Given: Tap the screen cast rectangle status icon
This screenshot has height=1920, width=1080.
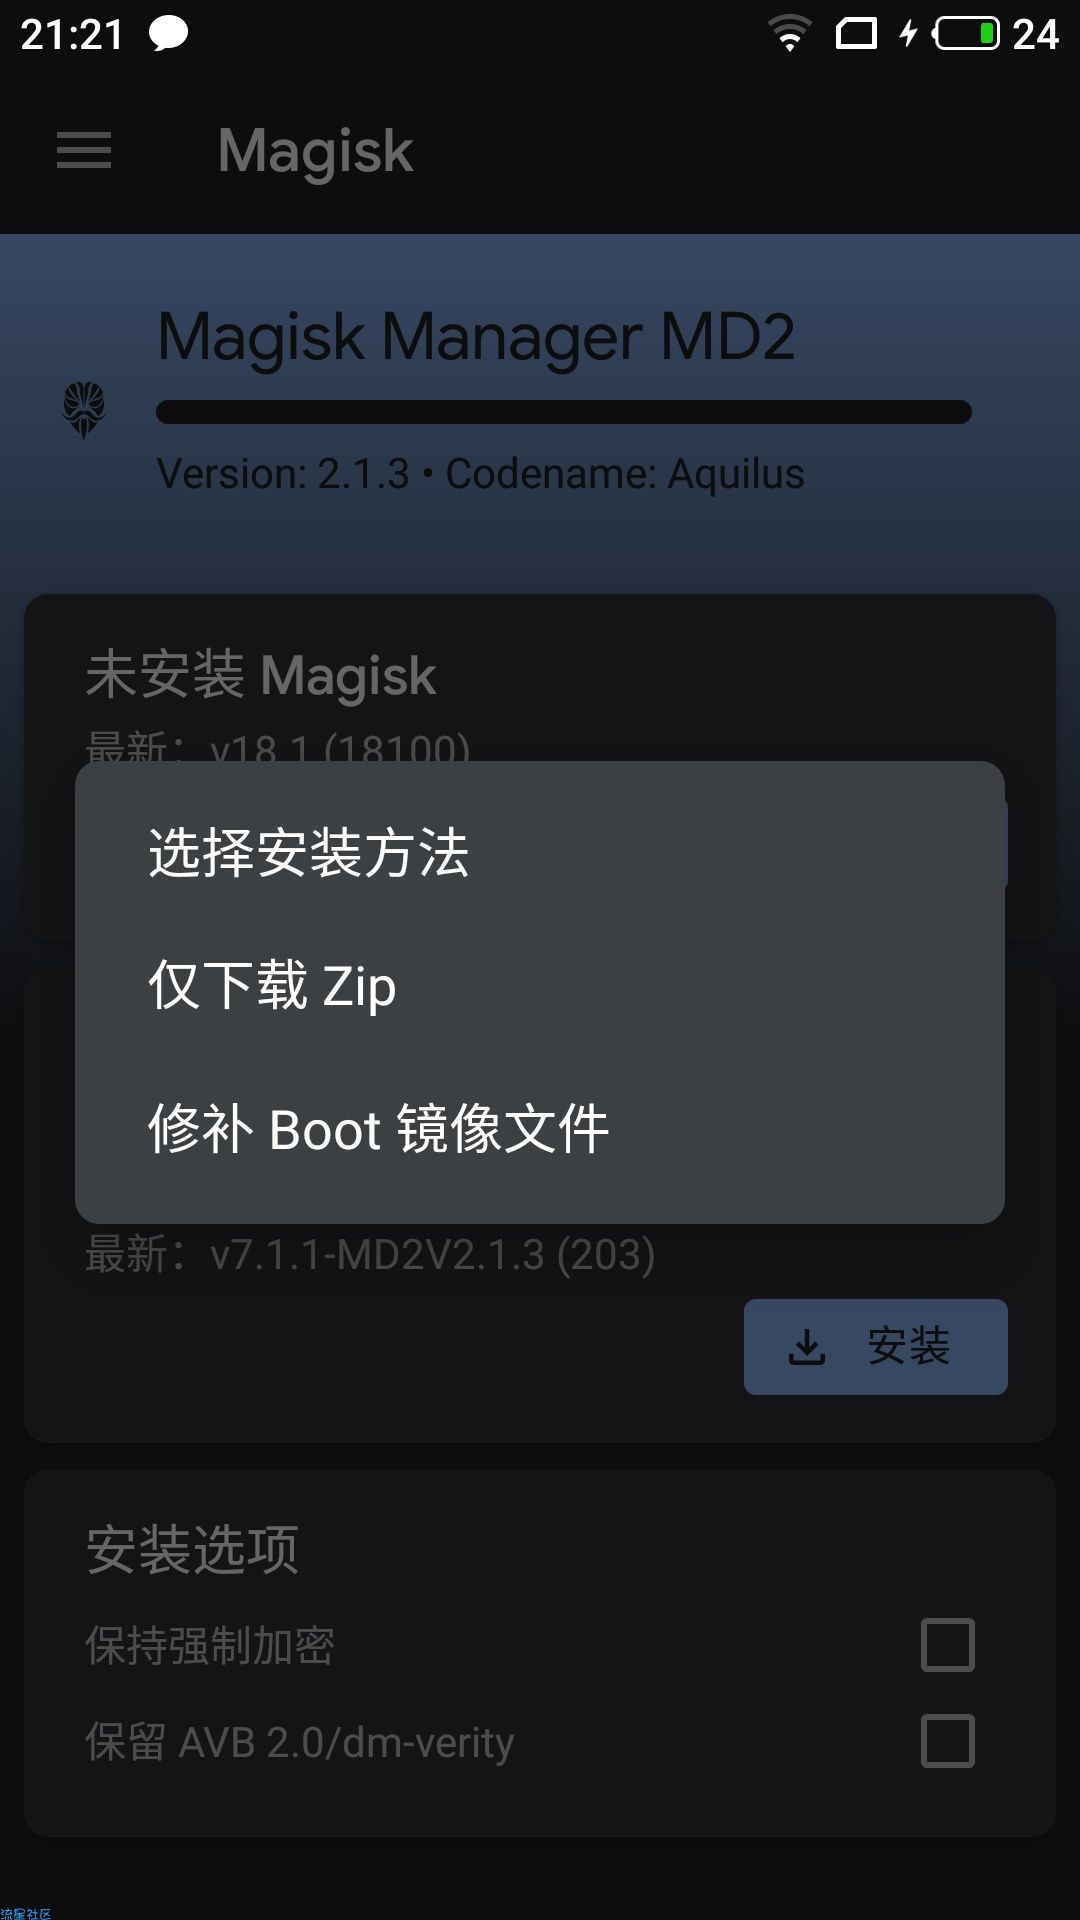Looking at the screenshot, I should coord(856,34).
